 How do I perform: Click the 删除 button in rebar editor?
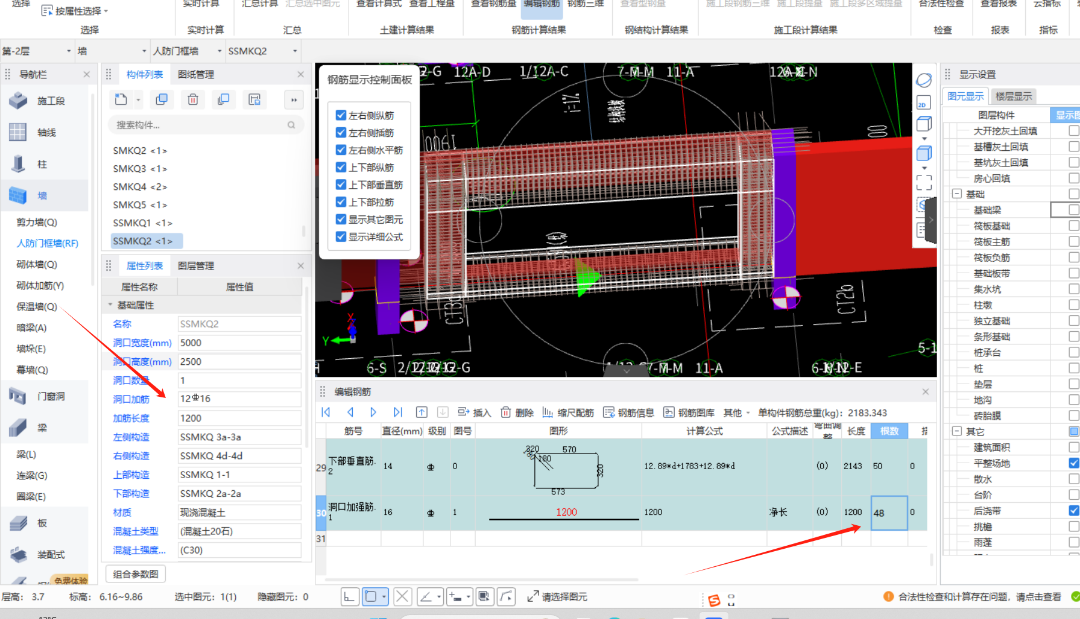517,412
